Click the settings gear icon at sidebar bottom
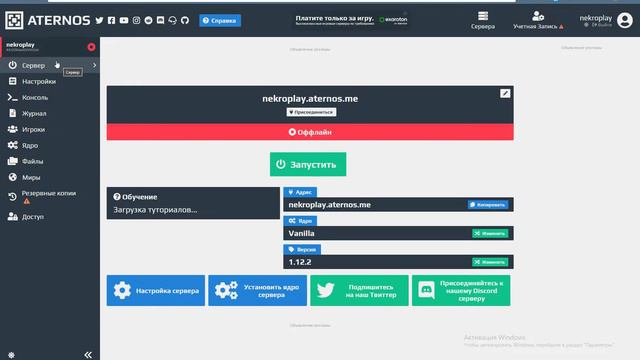The width and height of the screenshot is (640, 360). (11, 355)
